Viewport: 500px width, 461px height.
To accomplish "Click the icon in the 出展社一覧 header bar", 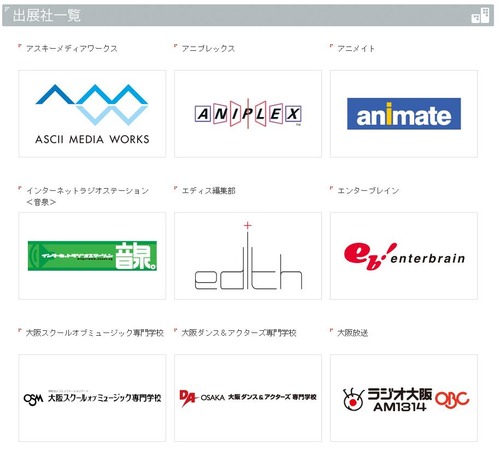I will coord(480,15).
